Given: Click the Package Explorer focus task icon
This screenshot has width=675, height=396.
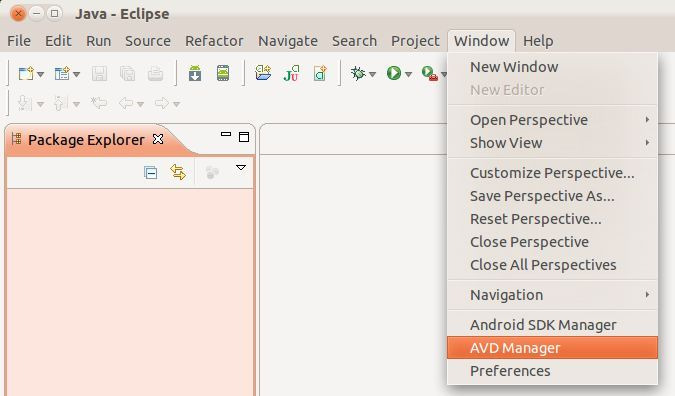Looking at the screenshot, I should [x=212, y=173].
